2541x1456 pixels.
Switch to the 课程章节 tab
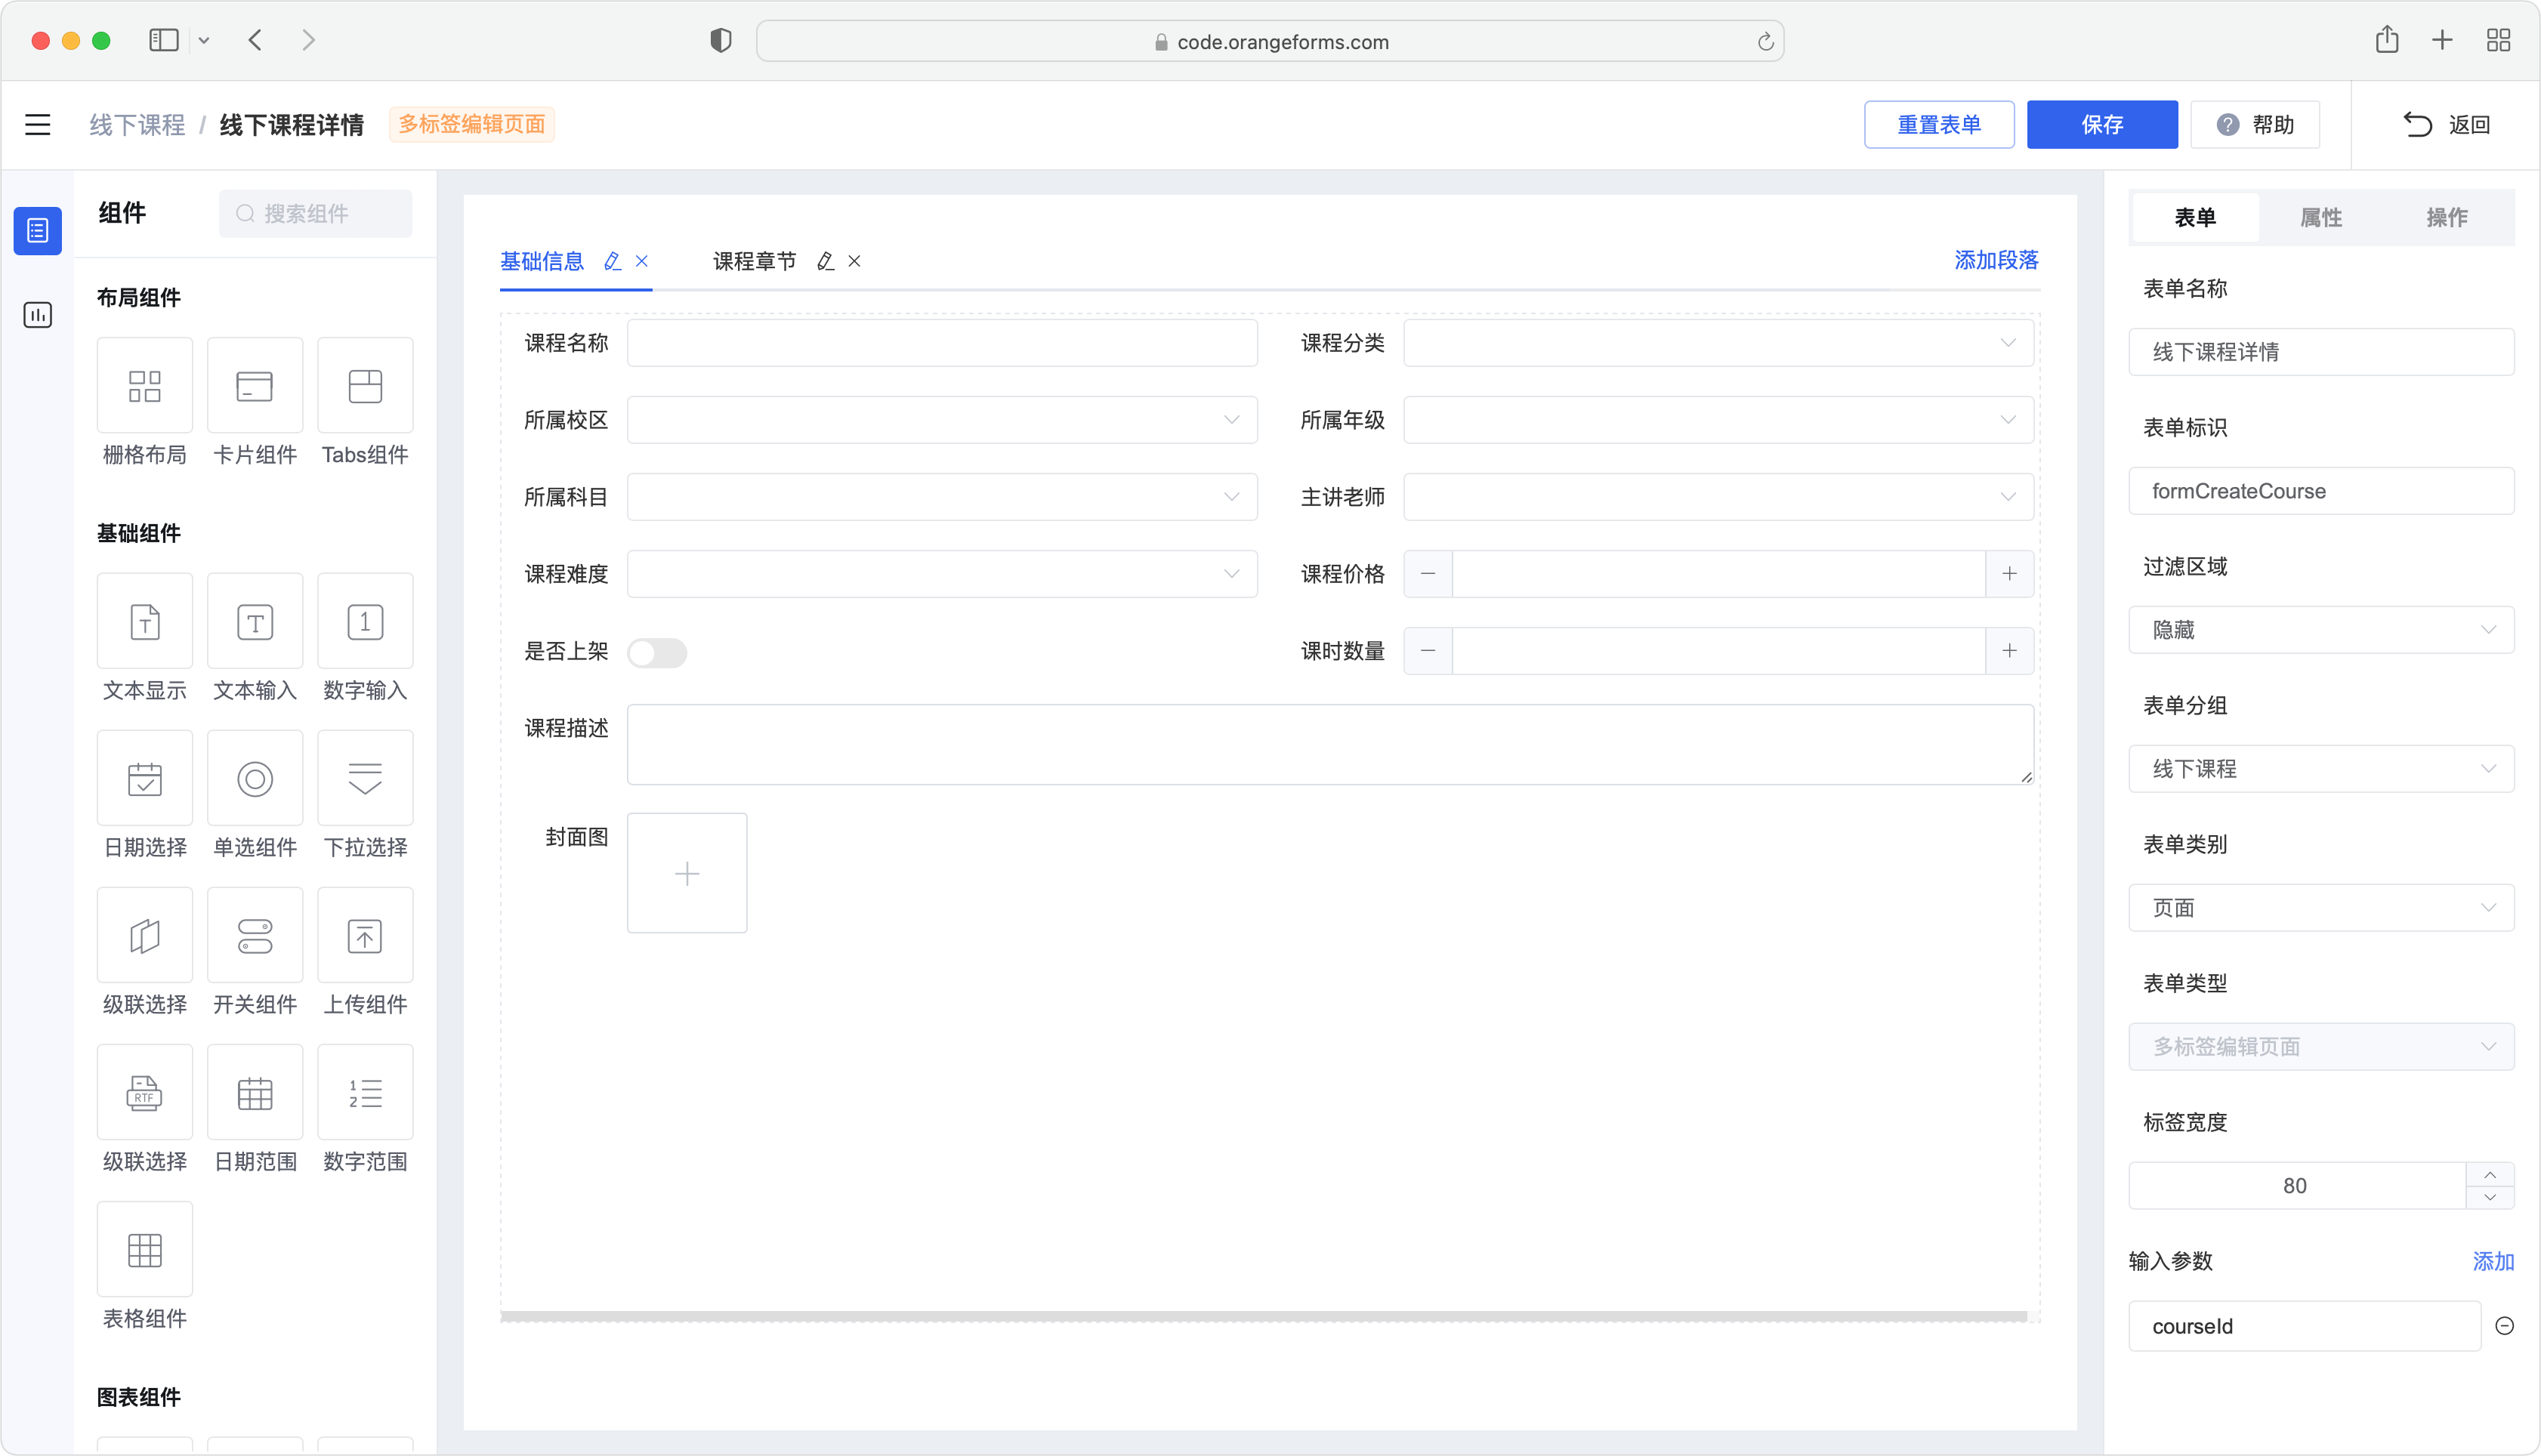coord(754,261)
